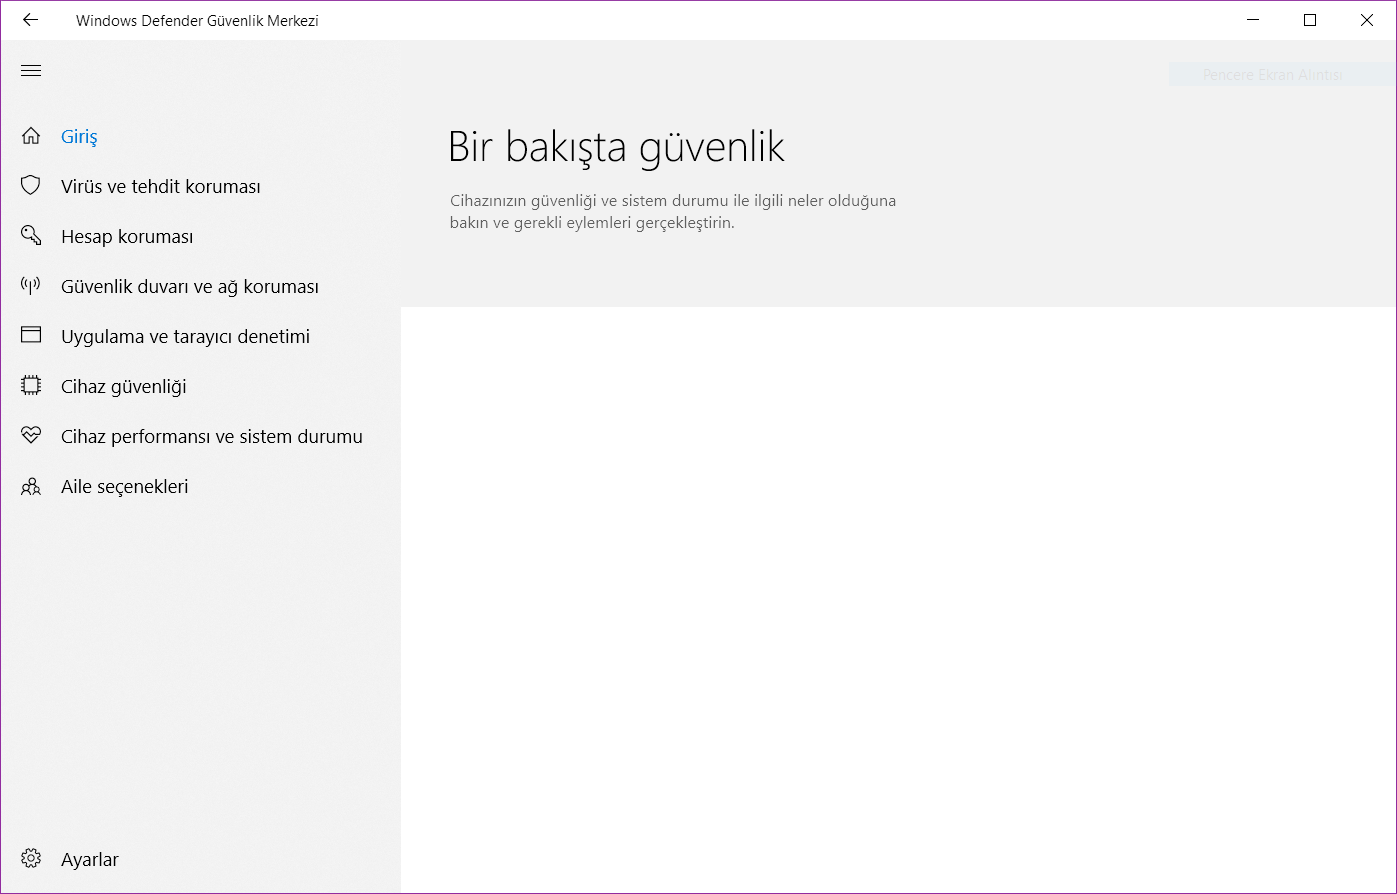Open Virüs ve tehdit koruması page
1397x894 pixels.
(160, 186)
